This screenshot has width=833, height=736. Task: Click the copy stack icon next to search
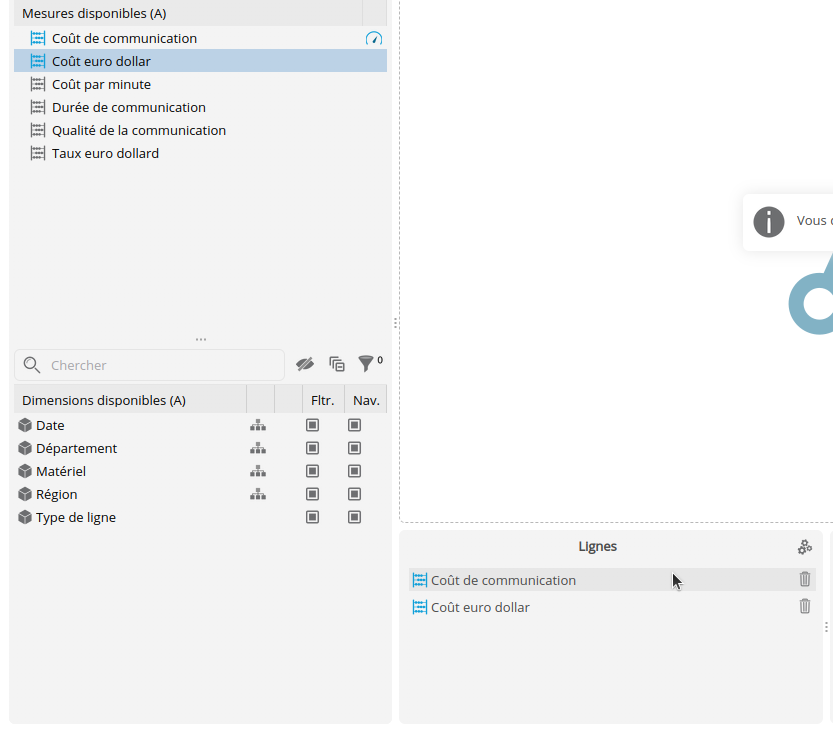point(337,364)
